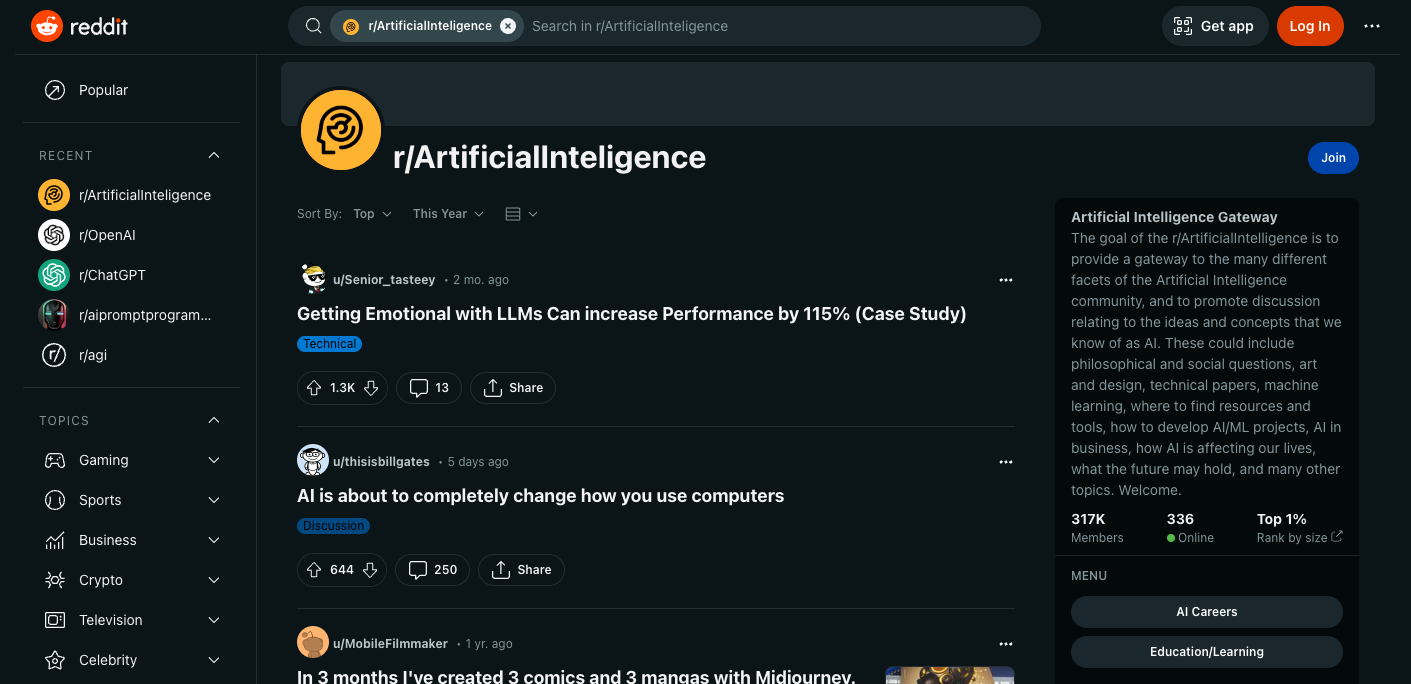Click the Gaming controller icon in Topics
The width and height of the screenshot is (1411, 684).
pyautogui.click(x=53, y=460)
